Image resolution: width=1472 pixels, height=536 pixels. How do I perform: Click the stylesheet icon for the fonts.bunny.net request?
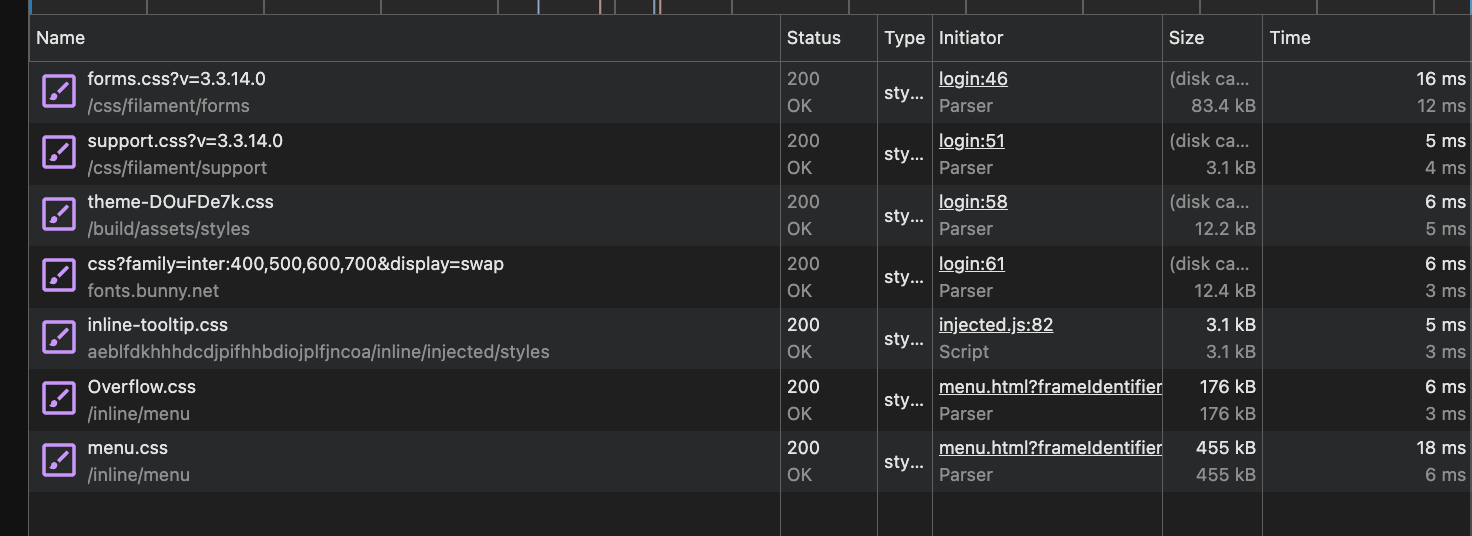pyautogui.click(x=59, y=277)
